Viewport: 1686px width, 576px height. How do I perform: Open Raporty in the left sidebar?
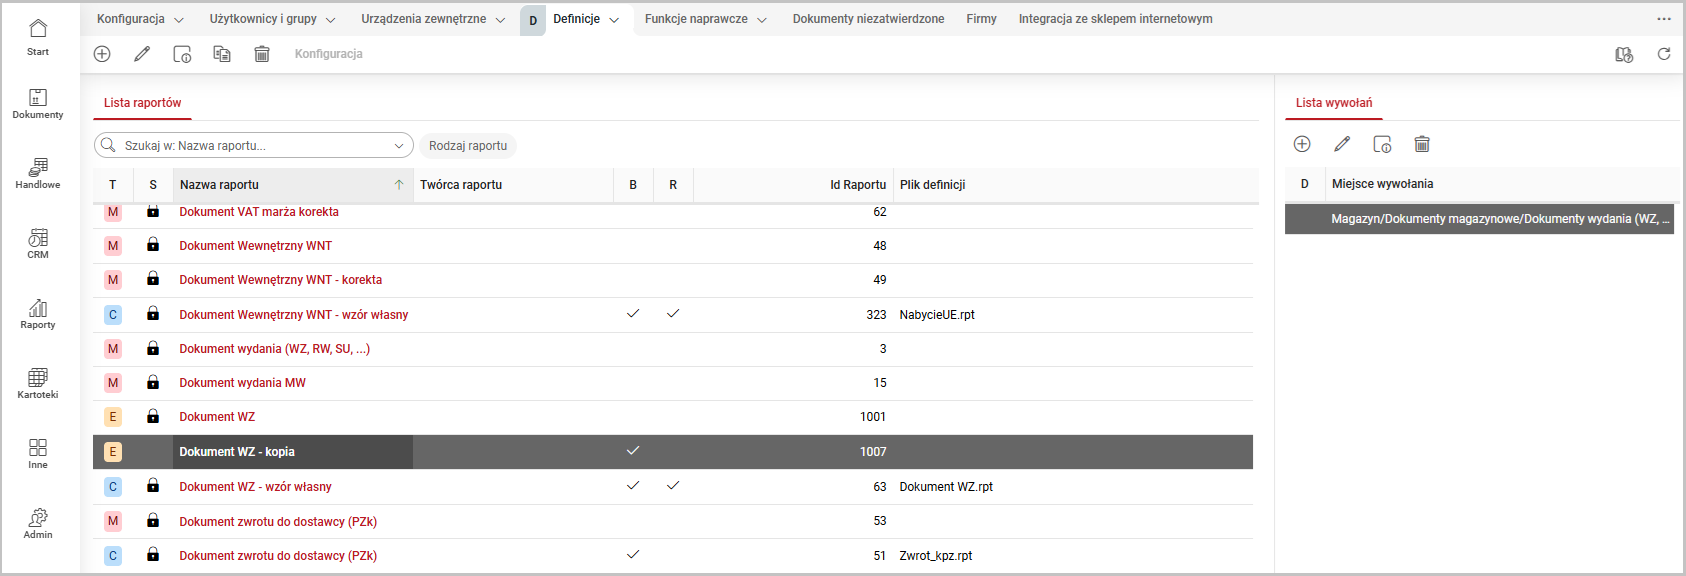click(38, 313)
